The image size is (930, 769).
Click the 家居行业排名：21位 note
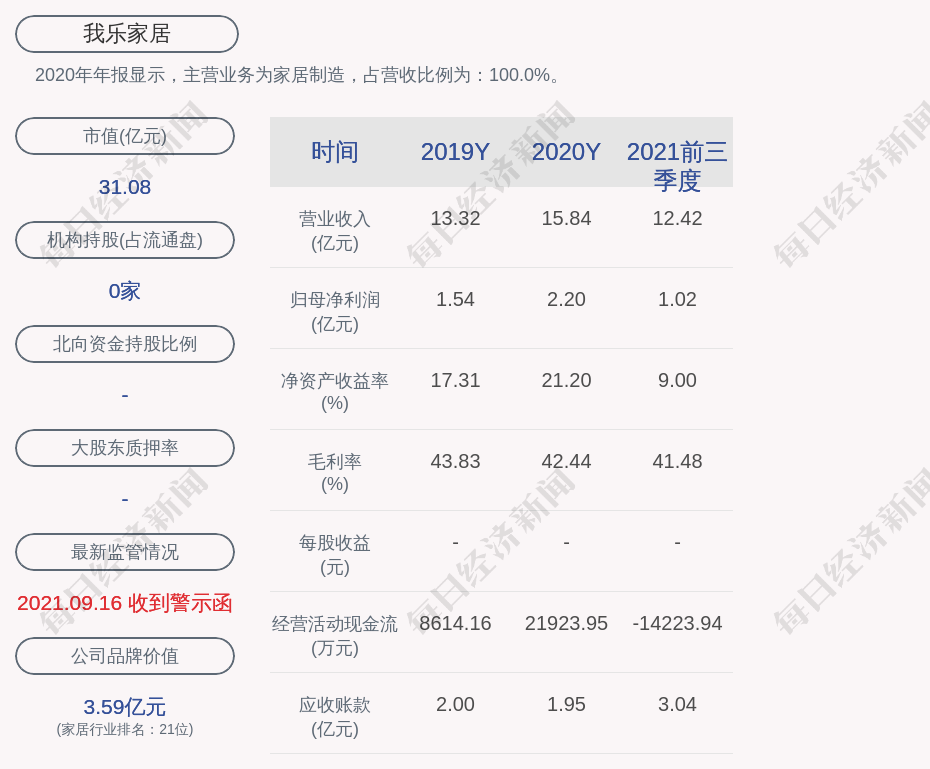click(125, 729)
